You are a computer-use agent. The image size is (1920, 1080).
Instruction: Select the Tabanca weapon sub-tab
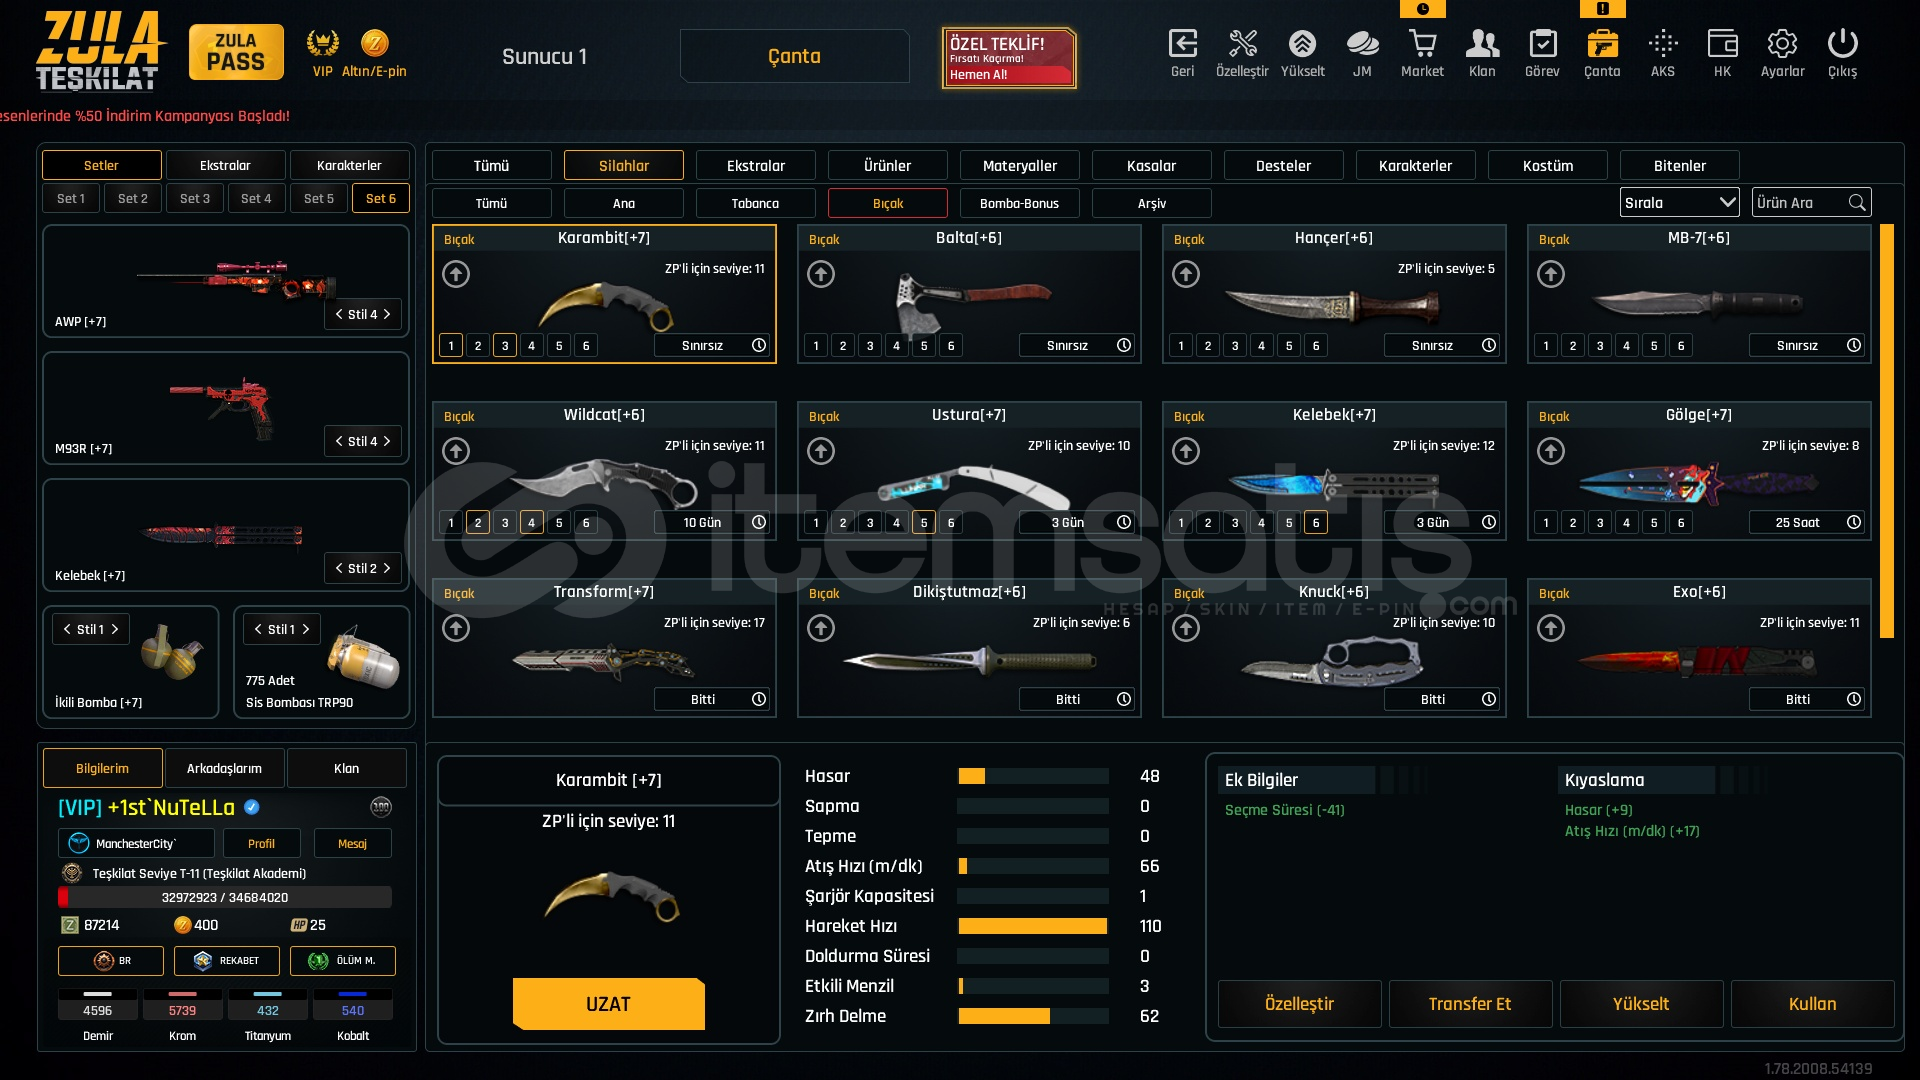coord(756,203)
